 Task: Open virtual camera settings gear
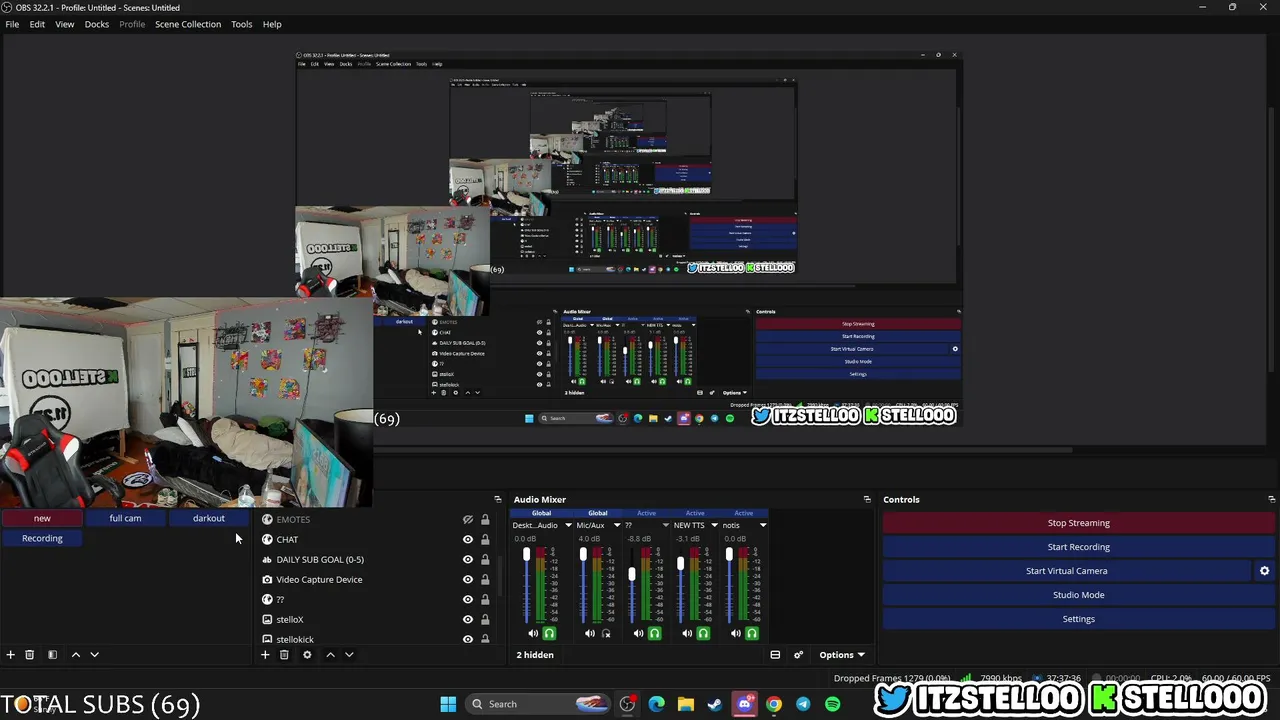pyautogui.click(x=1264, y=571)
